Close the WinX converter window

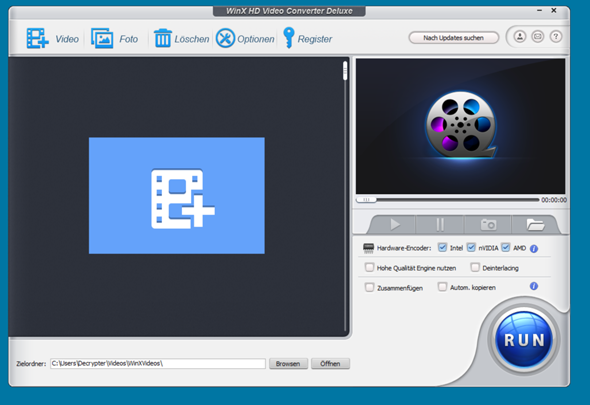(x=554, y=11)
